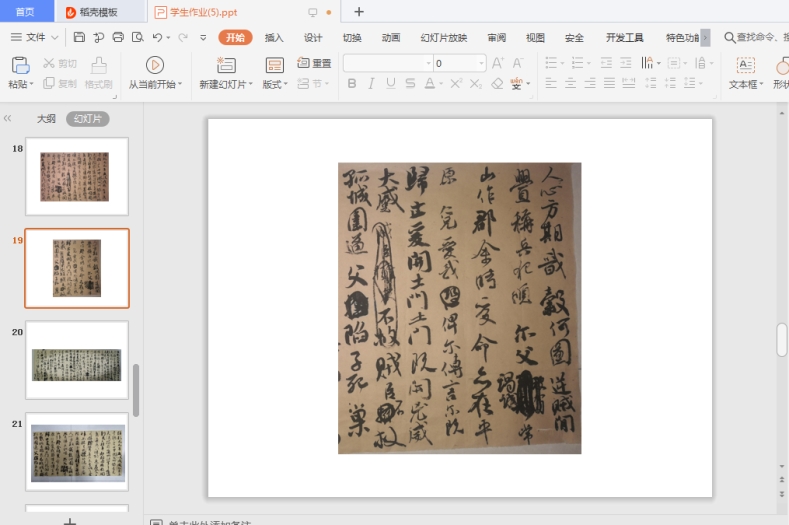This screenshot has height=525, width=789.
Task: Open the font size dropdown
Action: pyautogui.click(x=481, y=63)
